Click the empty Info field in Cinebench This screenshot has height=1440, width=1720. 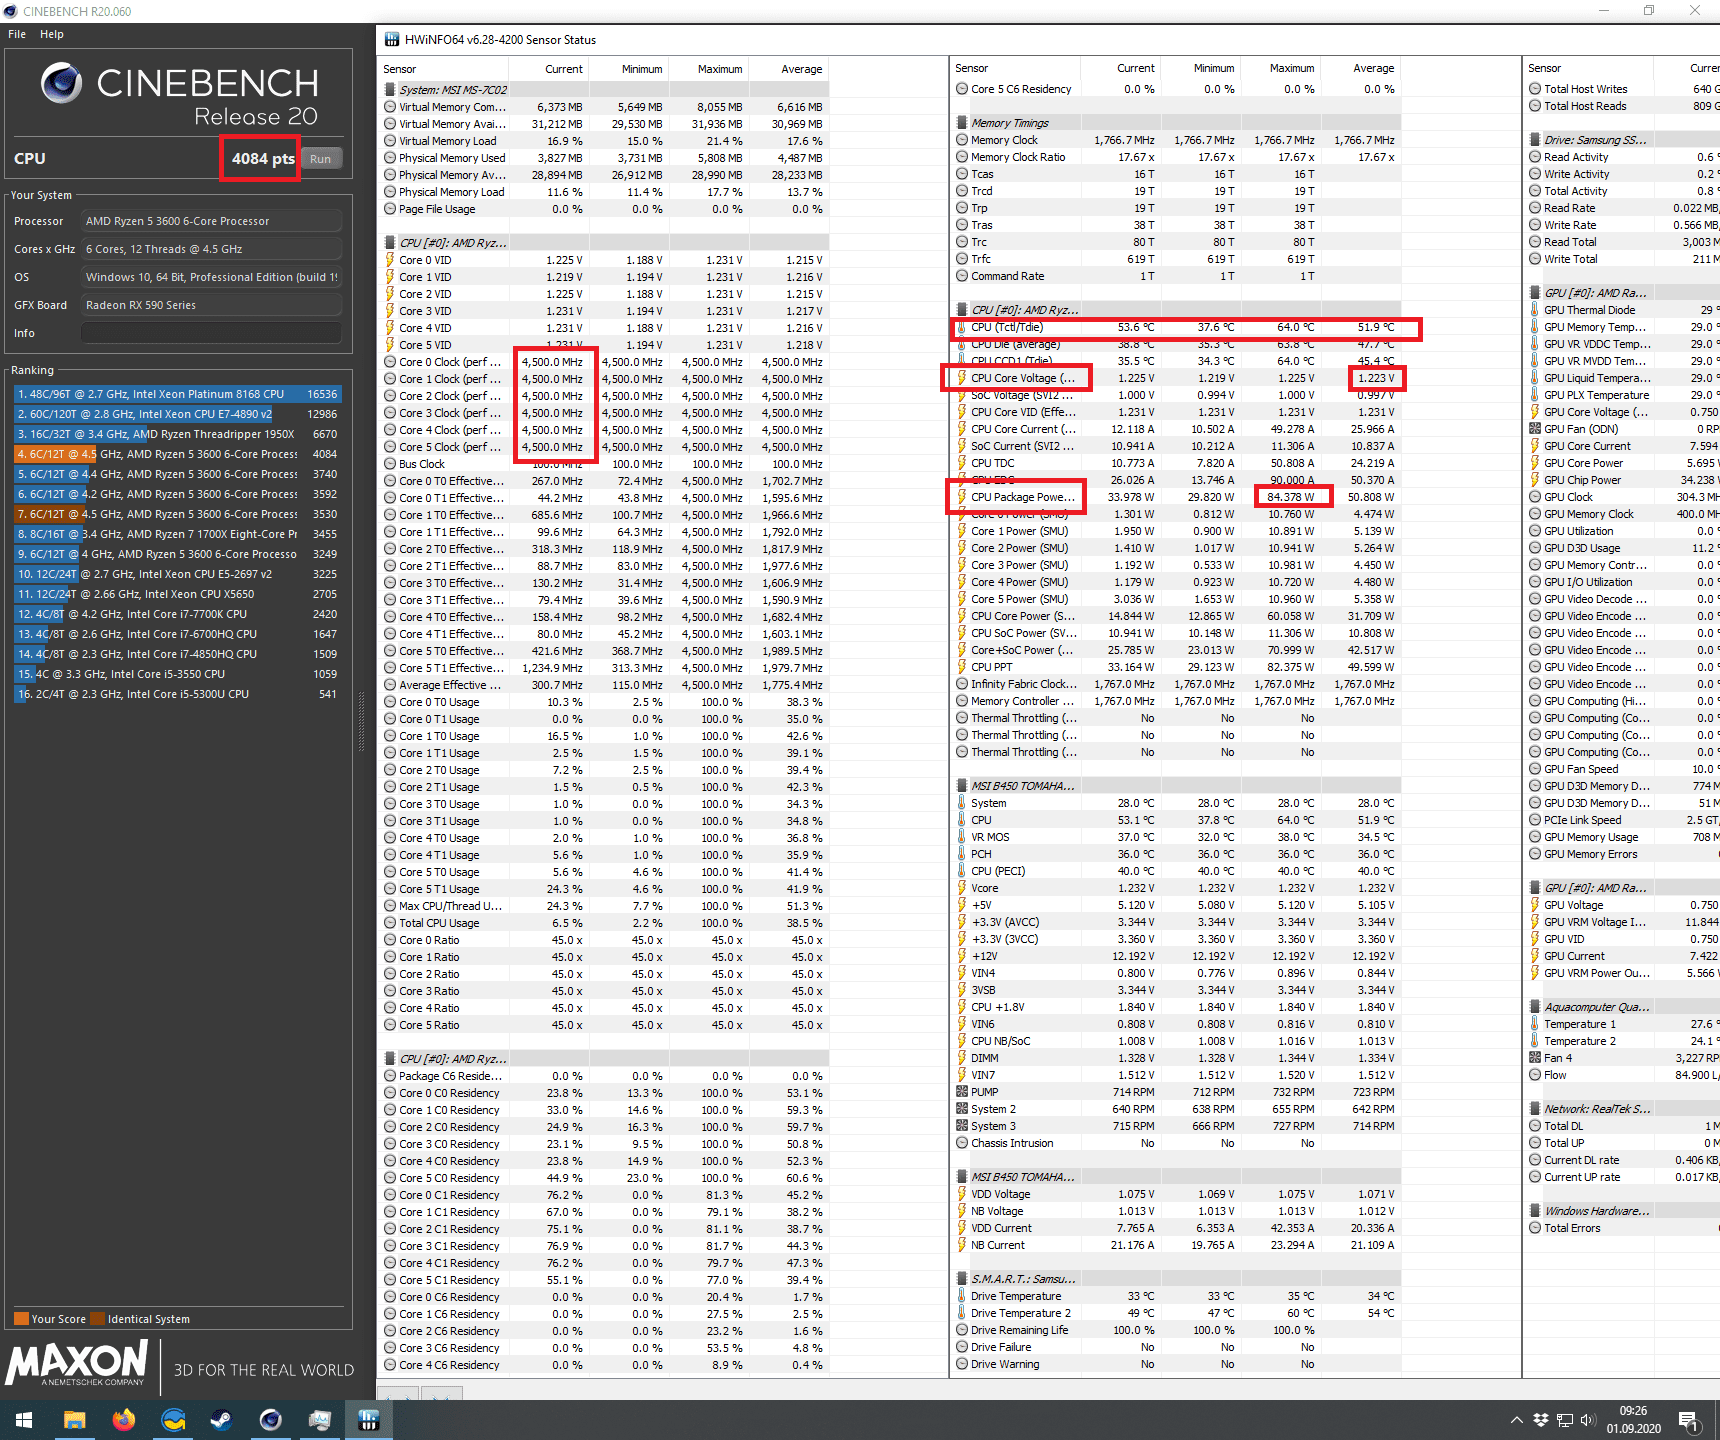211,333
